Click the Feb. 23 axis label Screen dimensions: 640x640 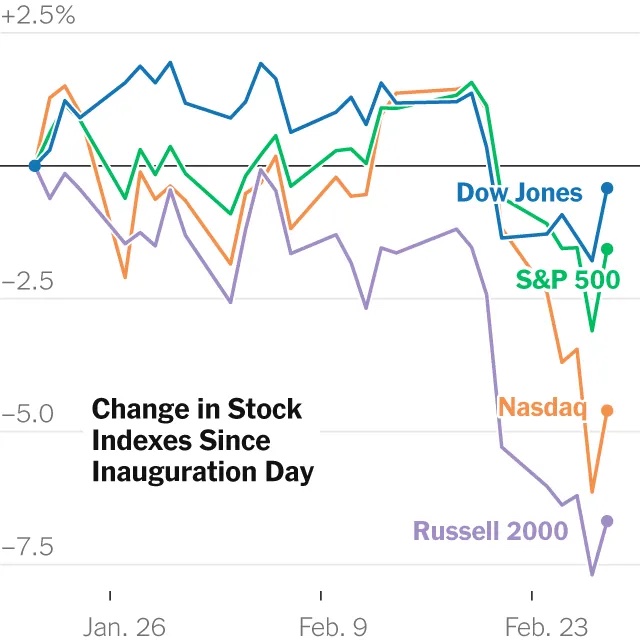[x=547, y=627]
